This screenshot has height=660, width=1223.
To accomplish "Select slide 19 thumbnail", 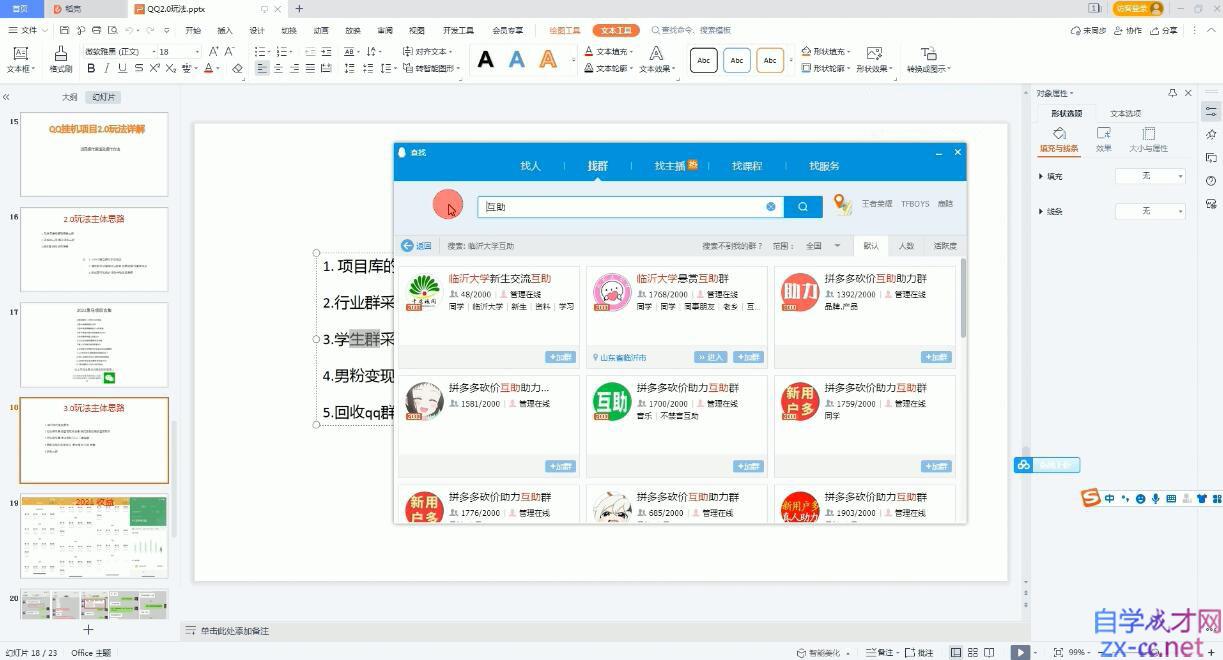I will coord(94,535).
